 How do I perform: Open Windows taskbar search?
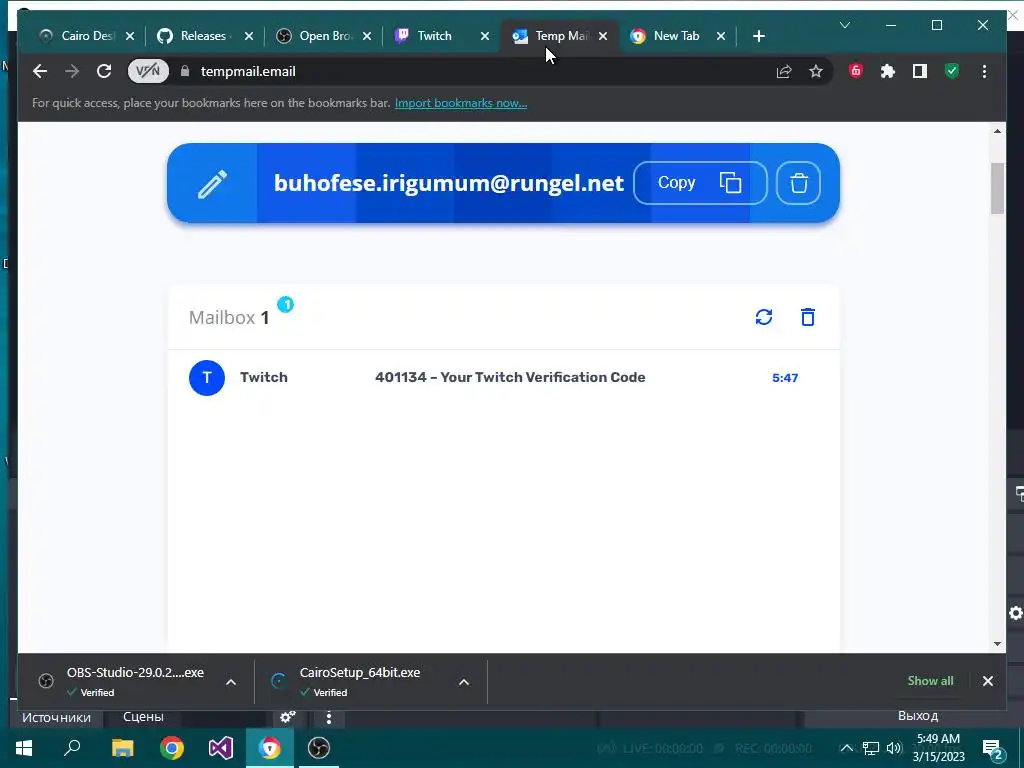click(x=72, y=748)
